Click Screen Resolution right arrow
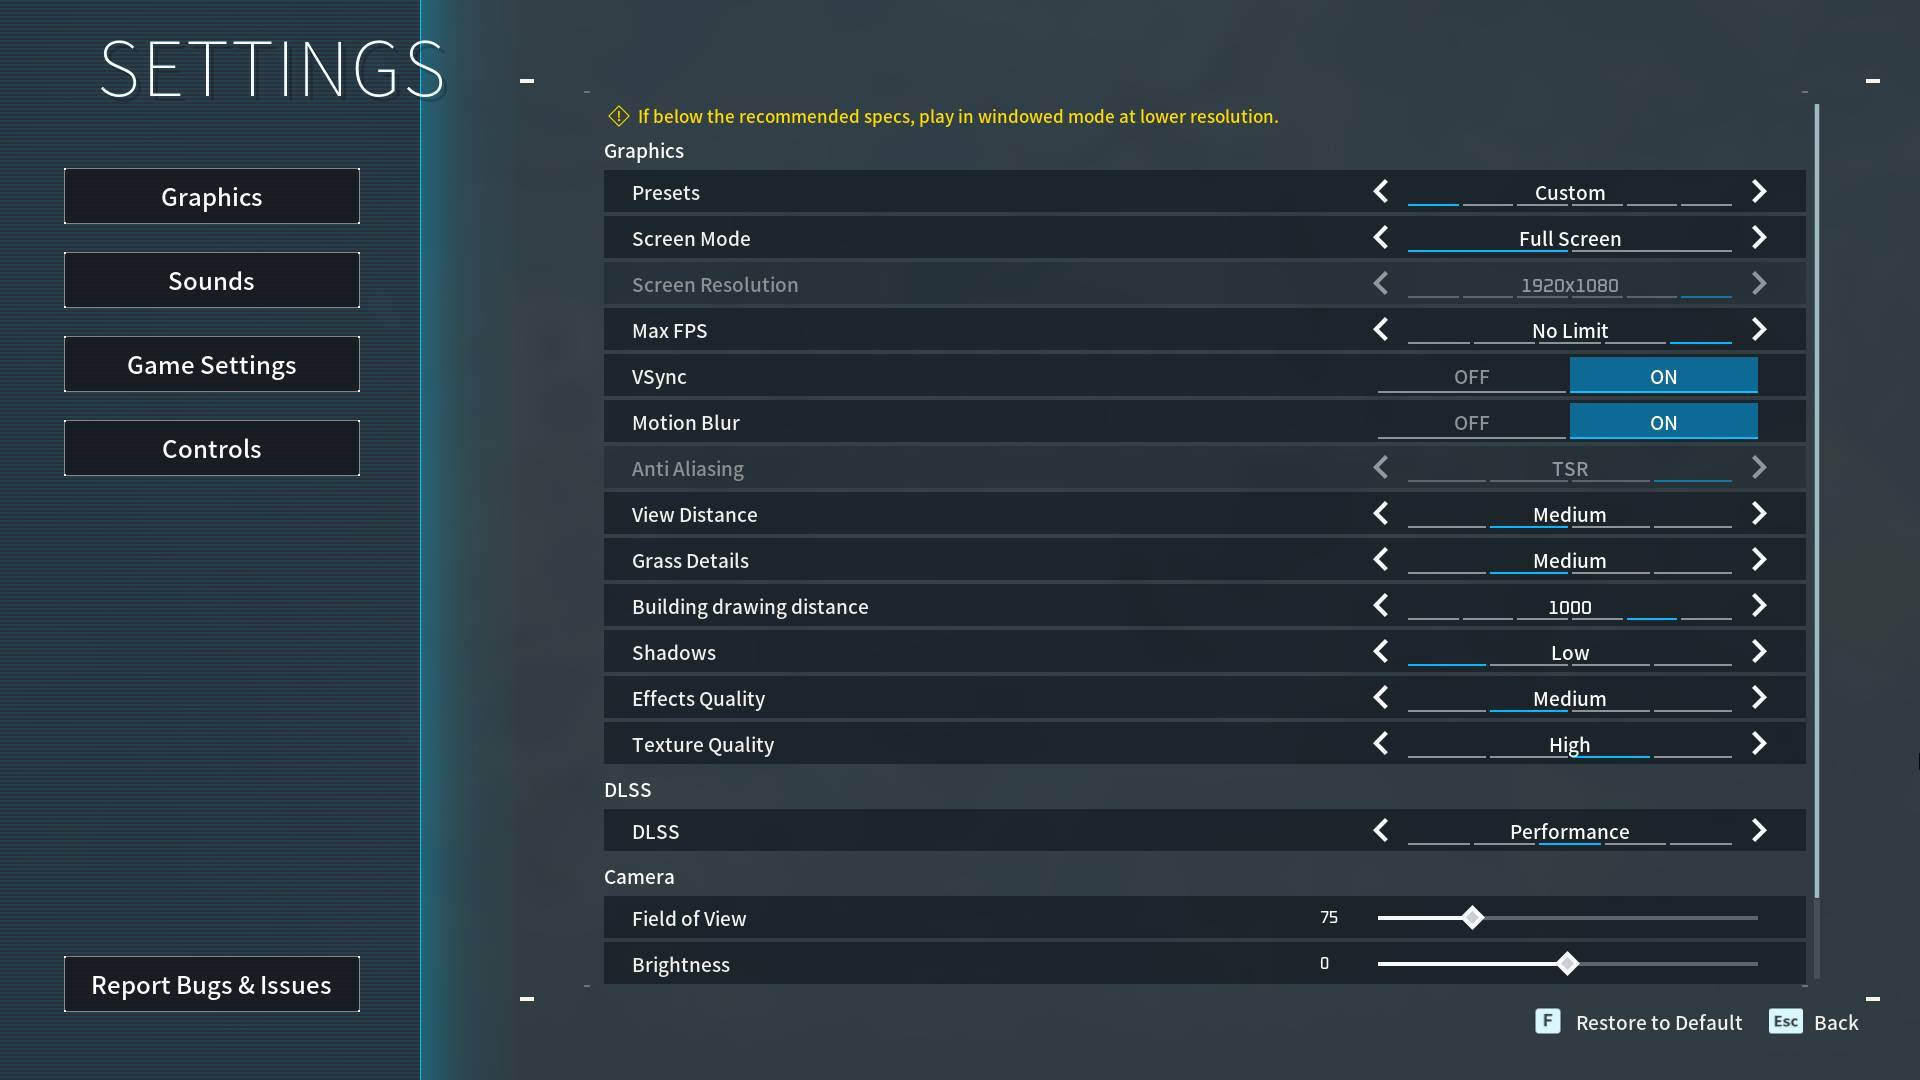1920x1080 pixels. (1759, 283)
